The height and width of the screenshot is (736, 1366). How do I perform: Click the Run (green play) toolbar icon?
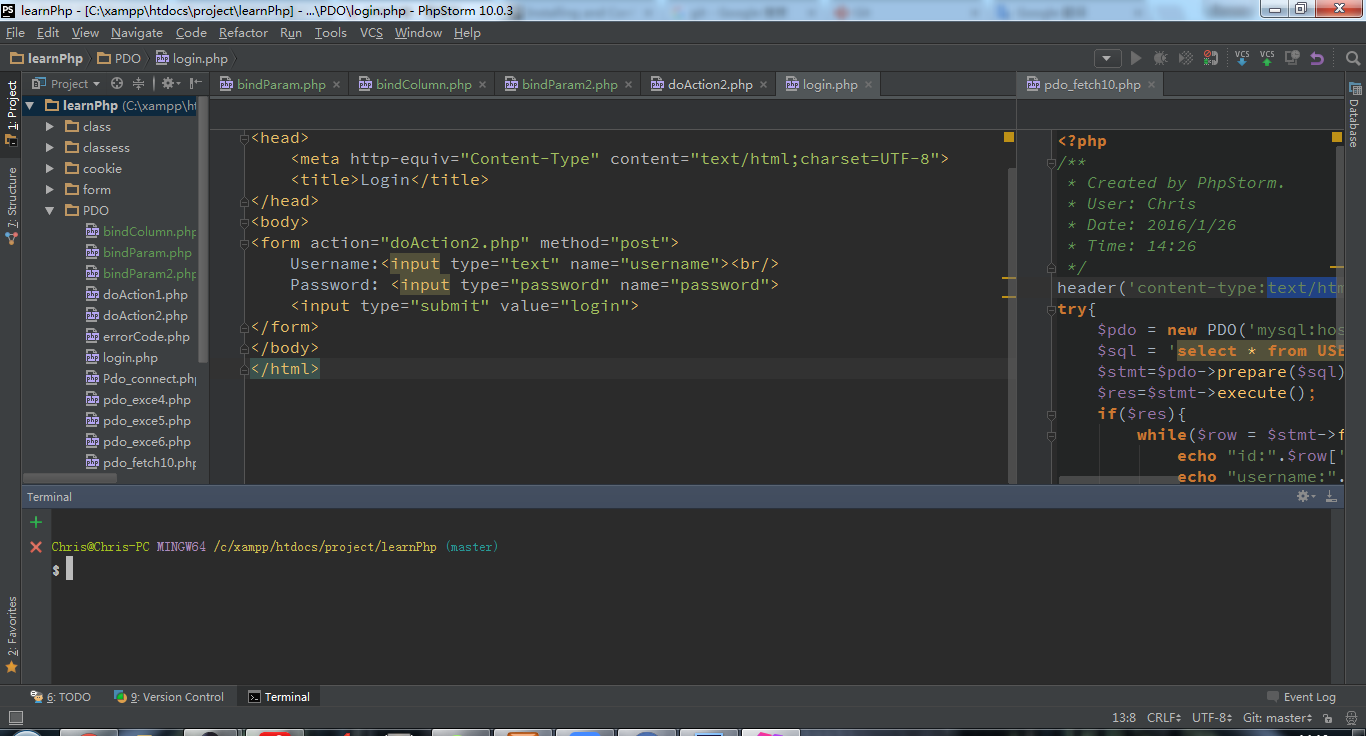click(1135, 58)
